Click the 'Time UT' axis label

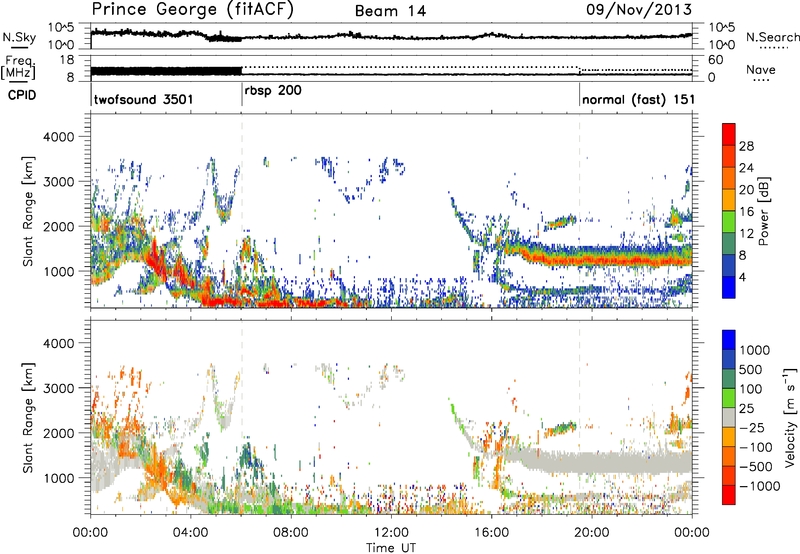[x=391, y=548]
